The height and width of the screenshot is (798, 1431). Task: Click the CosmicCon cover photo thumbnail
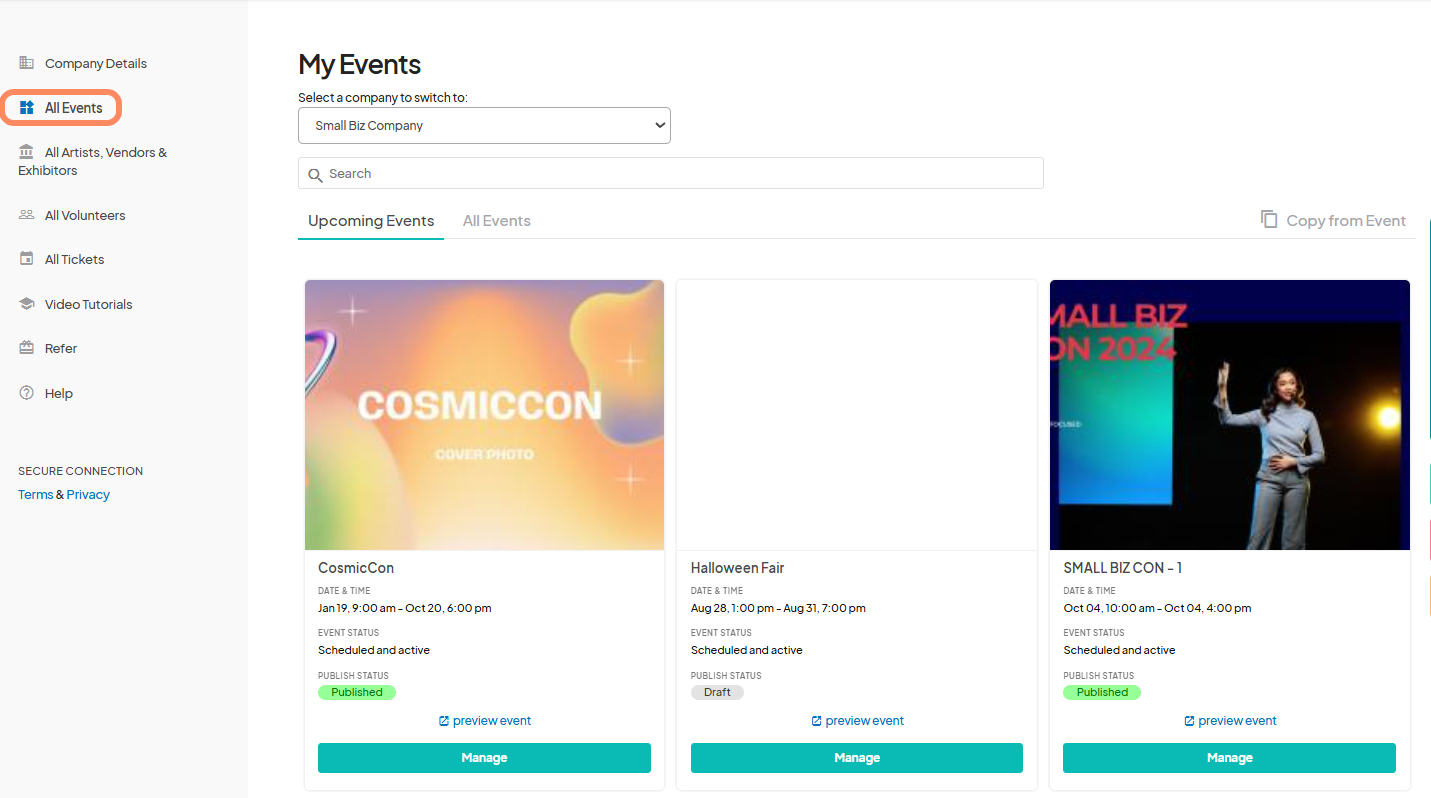tap(484, 414)
